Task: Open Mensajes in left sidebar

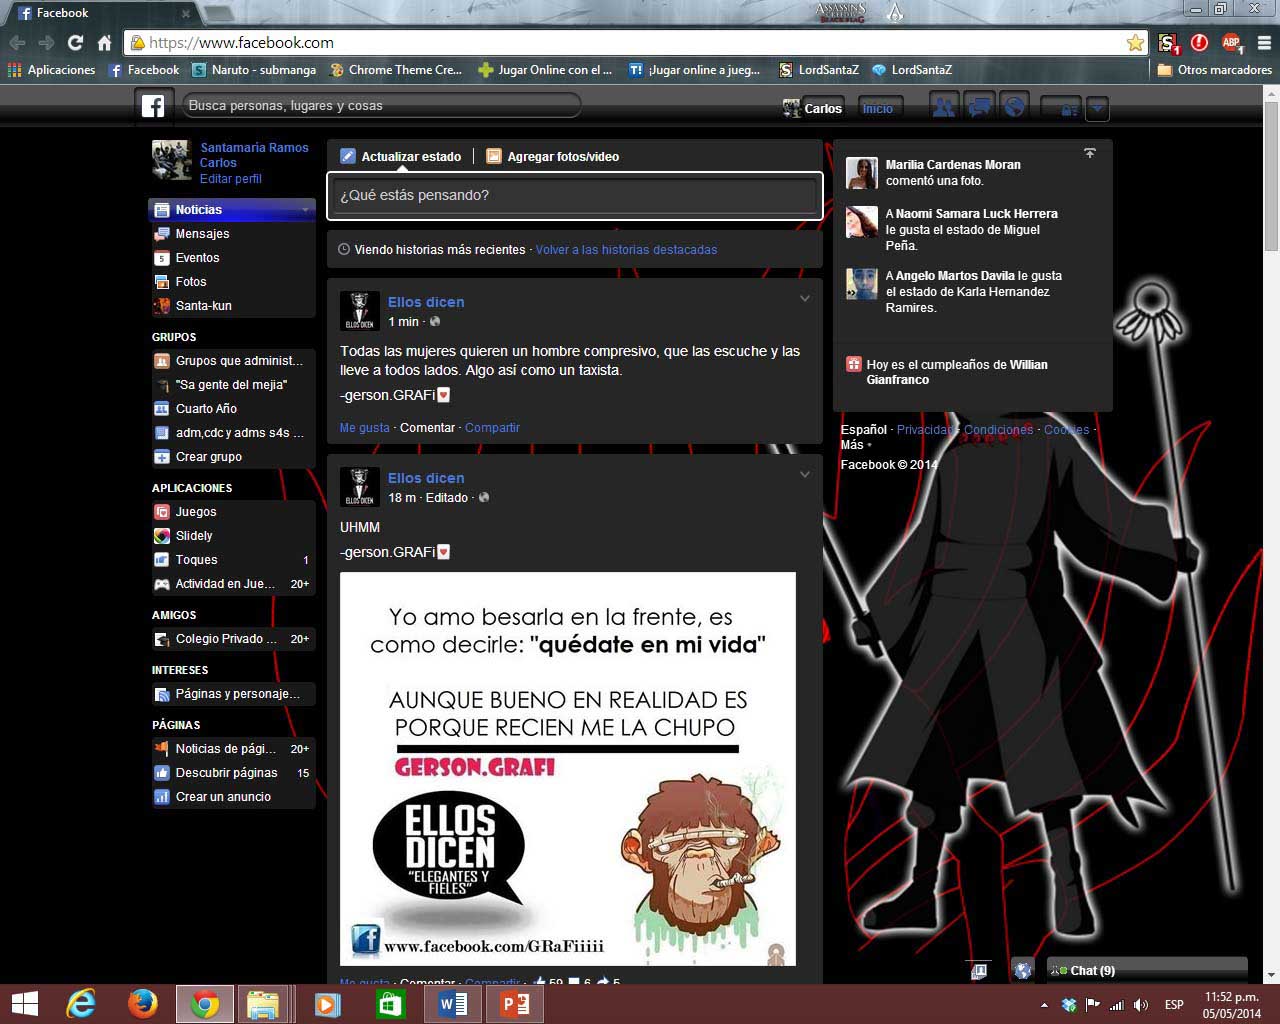Action: (x=232, y=234)
